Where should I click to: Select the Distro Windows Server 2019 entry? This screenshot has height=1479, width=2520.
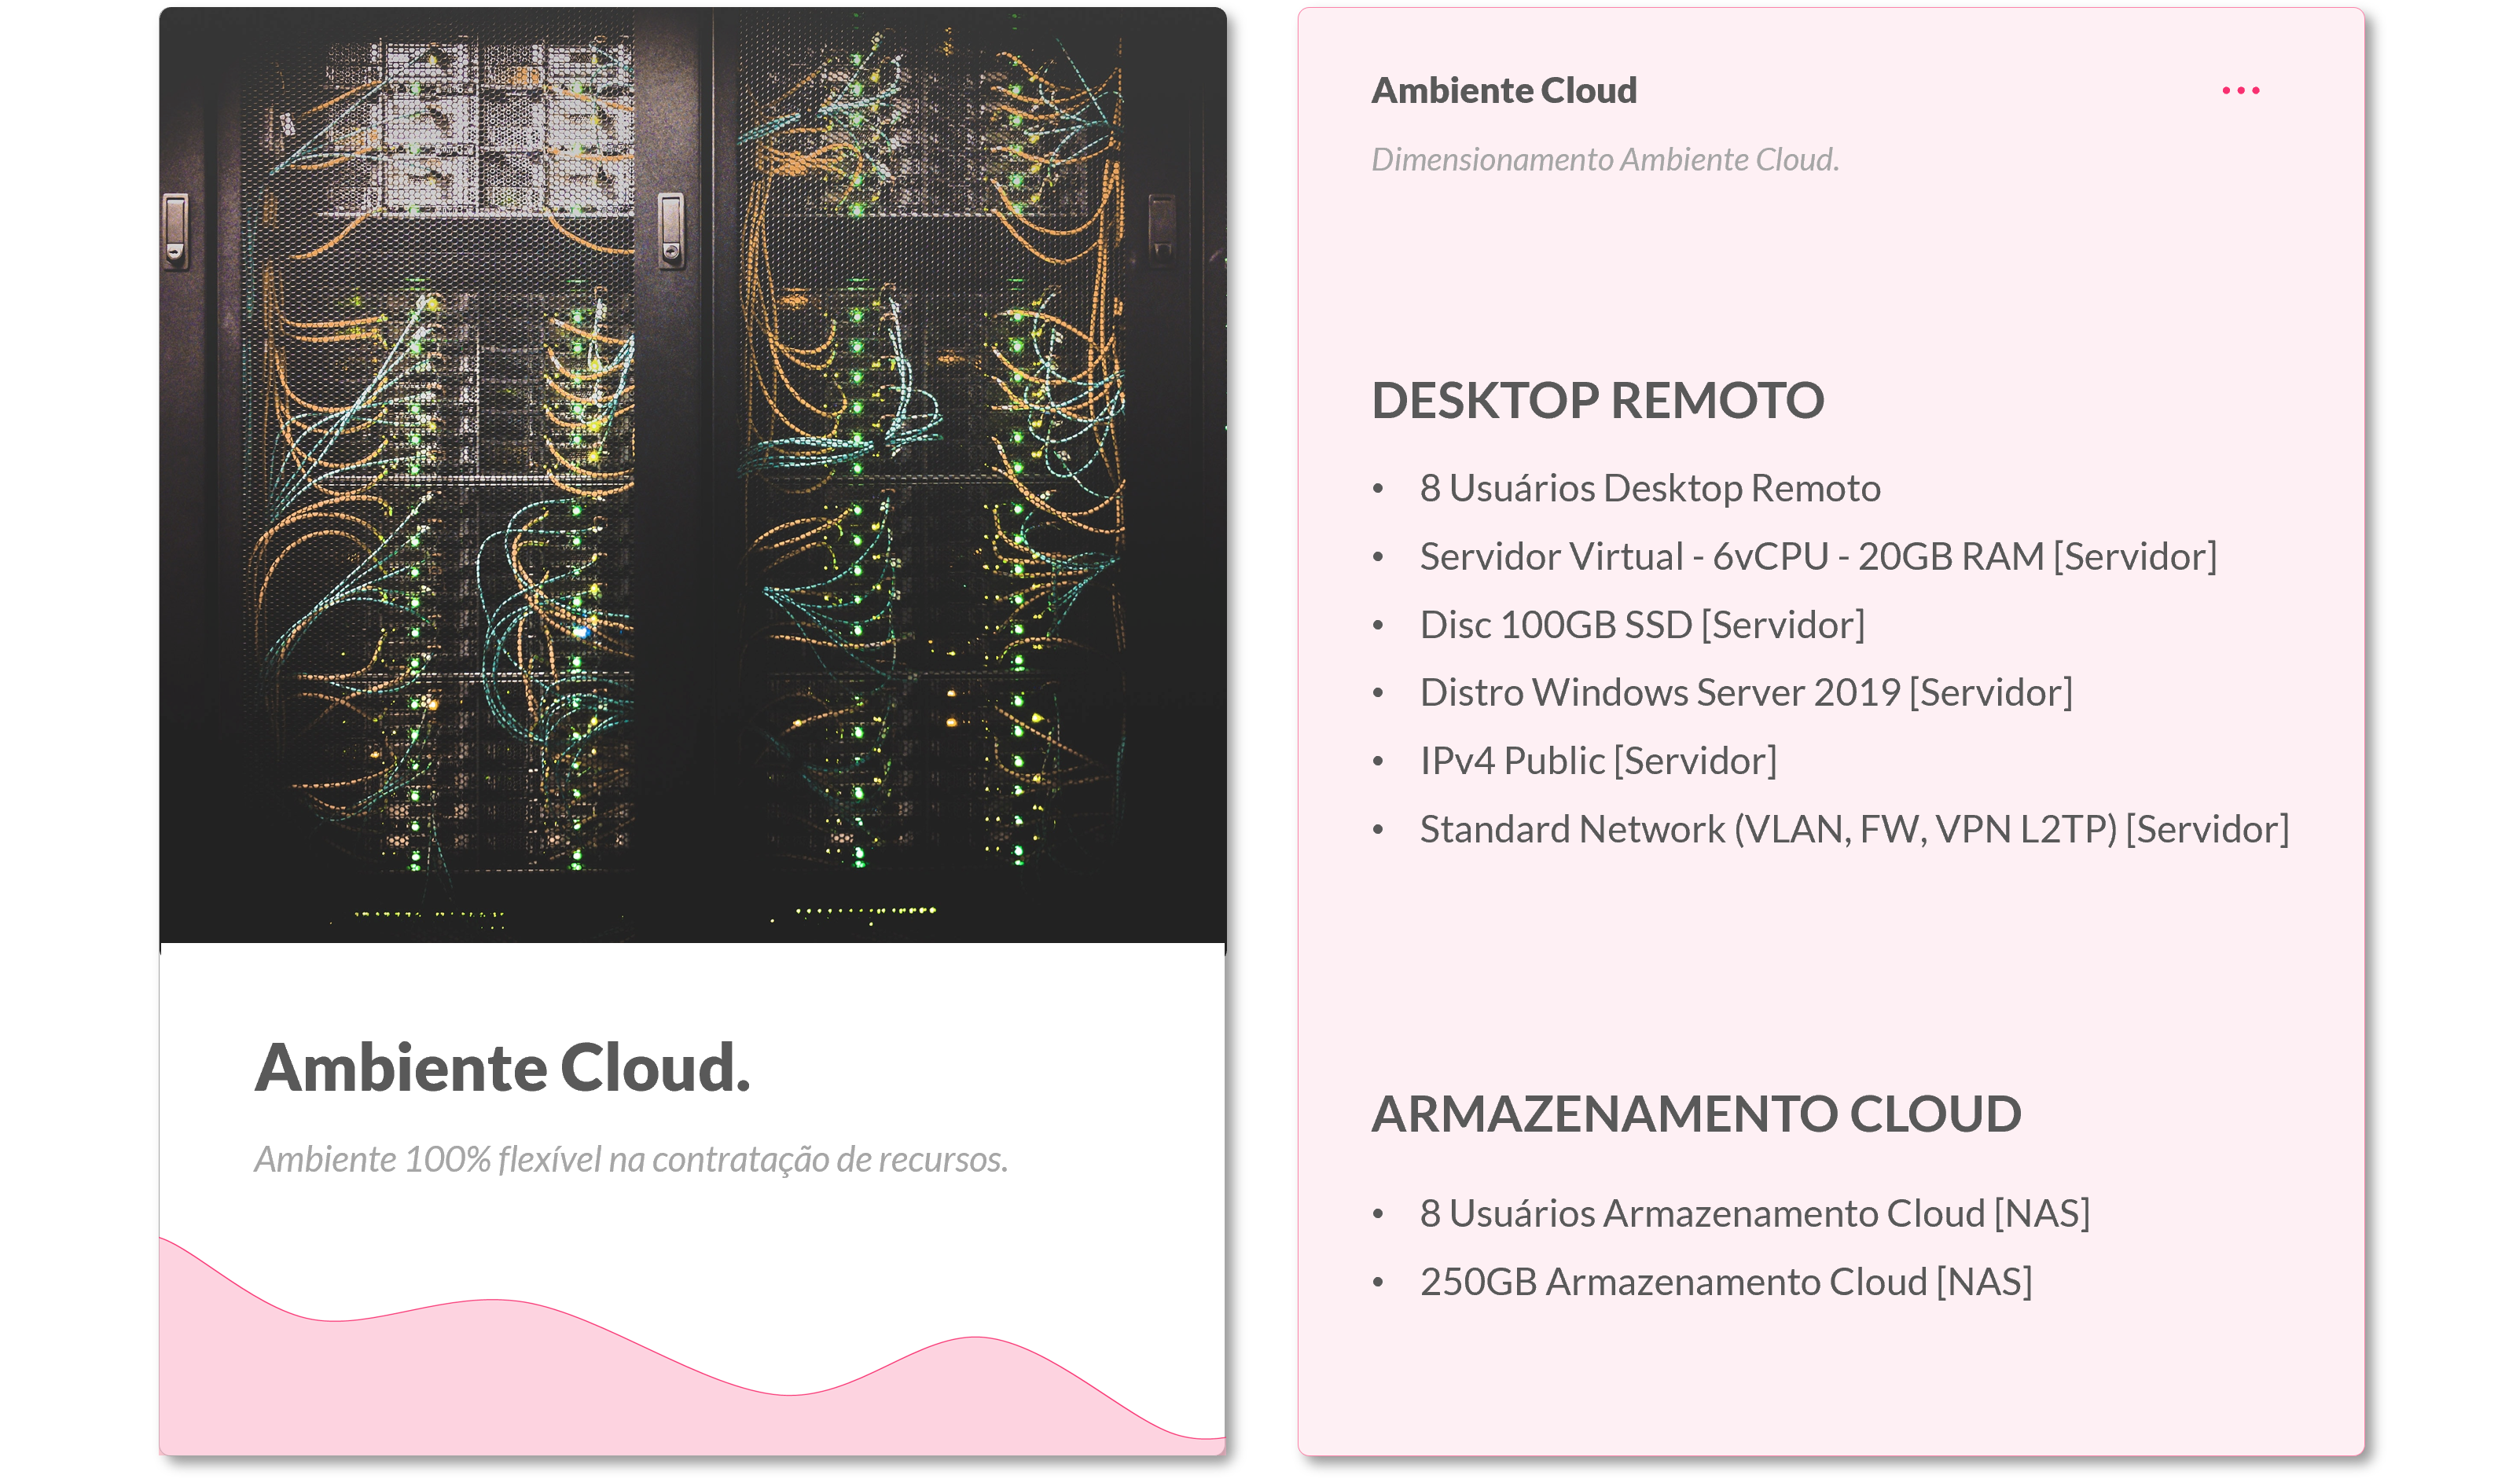pyautogui.click(x=1746, y=691)
